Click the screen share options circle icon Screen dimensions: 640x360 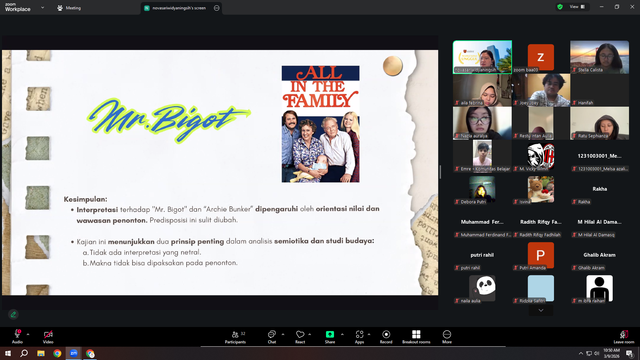pos(216,8)
